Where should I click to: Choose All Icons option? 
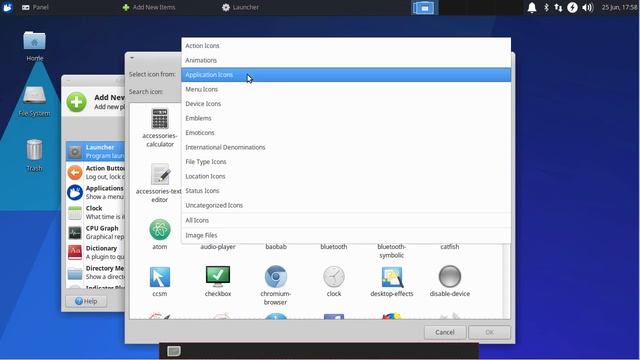click(x=346, y=220)
